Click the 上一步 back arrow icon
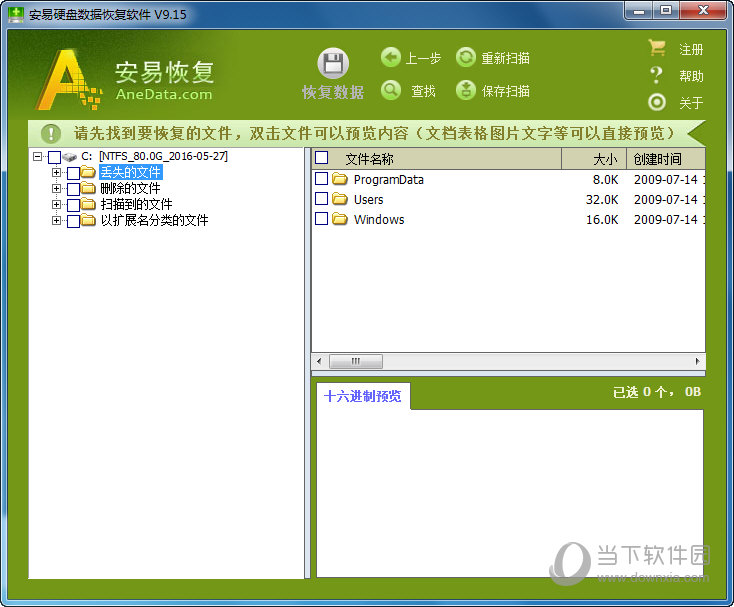This screenshot has width=734, height=607. 391,58
